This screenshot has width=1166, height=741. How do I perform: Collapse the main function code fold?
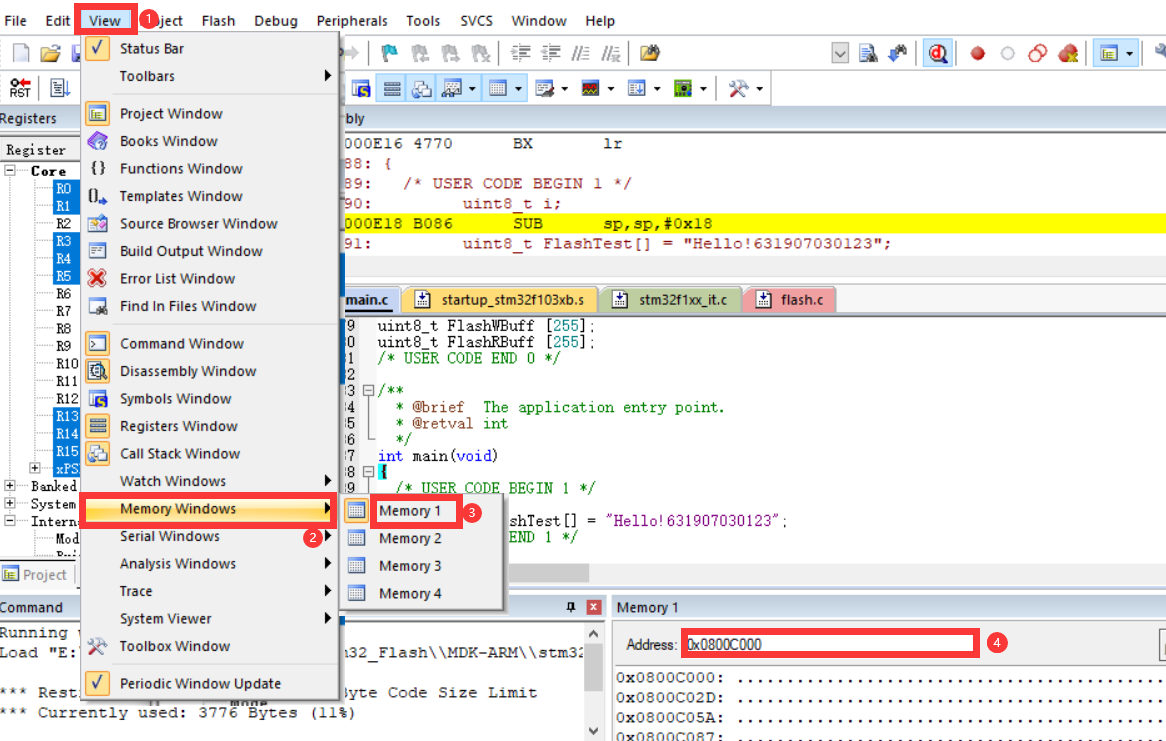pyautogui.click(x=368, y=471)
